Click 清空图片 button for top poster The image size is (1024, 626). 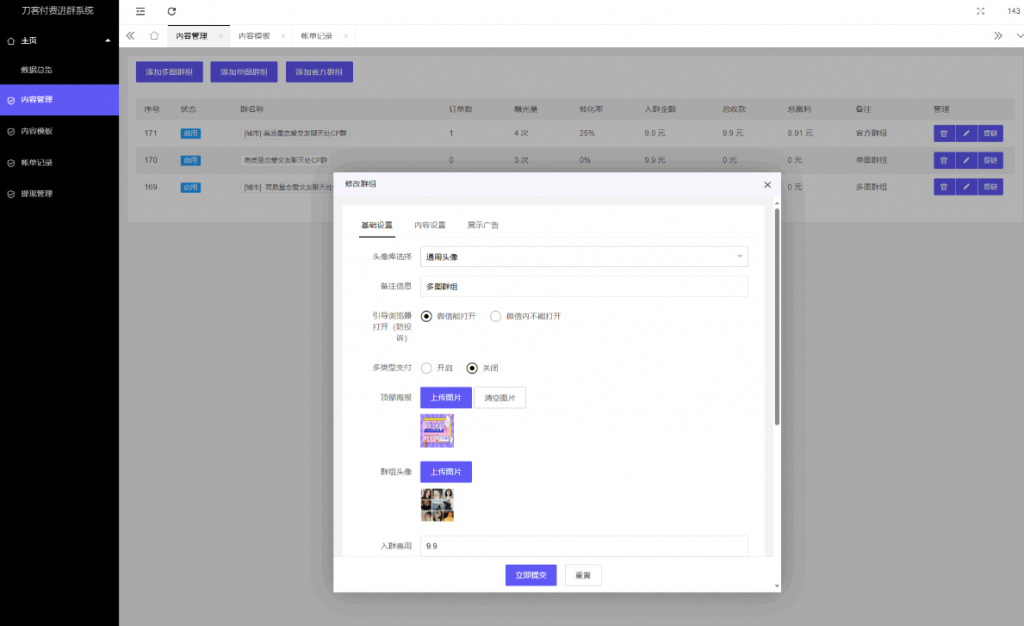pyautogui.click(x=500, y=397)
